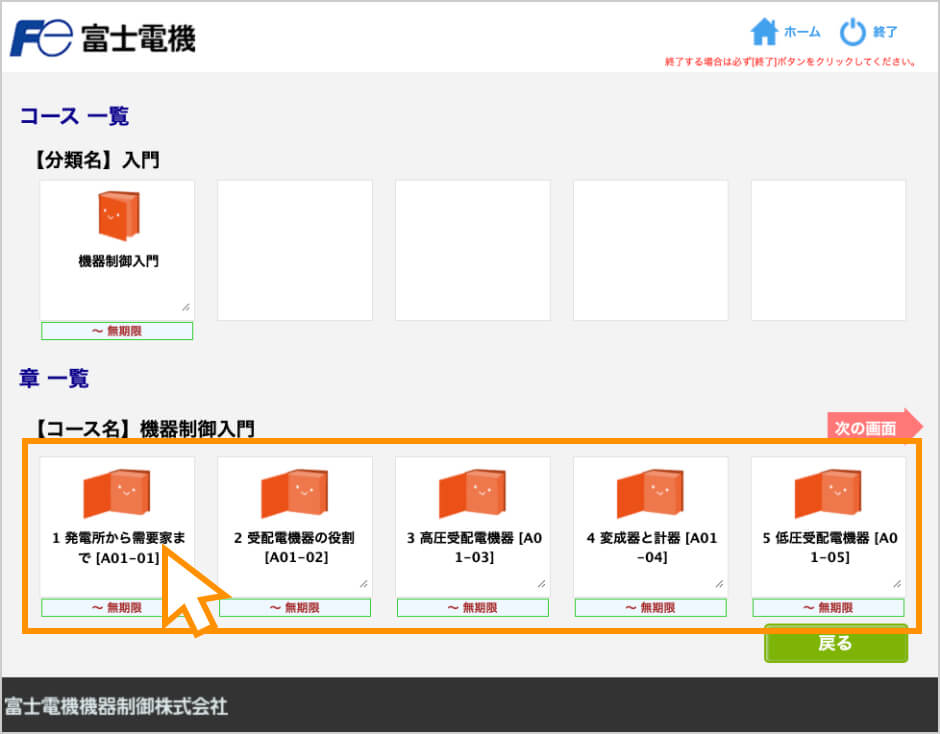Open chapter 3 高圧受配電機器 book icon
Viewport: 940px width, 734px height.
click(x=472, y=493)
